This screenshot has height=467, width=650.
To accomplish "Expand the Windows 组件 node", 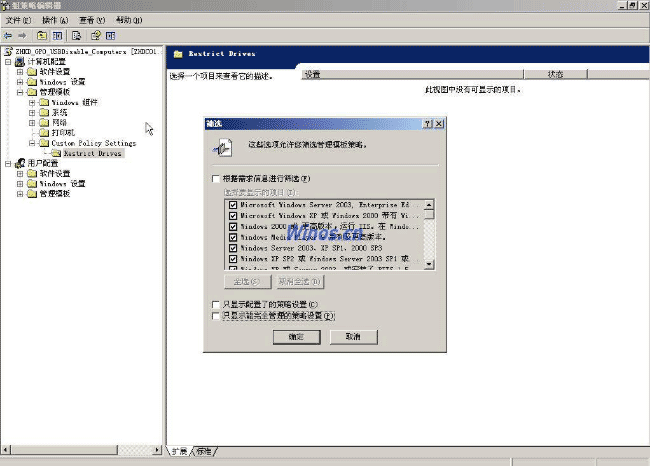I will [x=32, y=102].
